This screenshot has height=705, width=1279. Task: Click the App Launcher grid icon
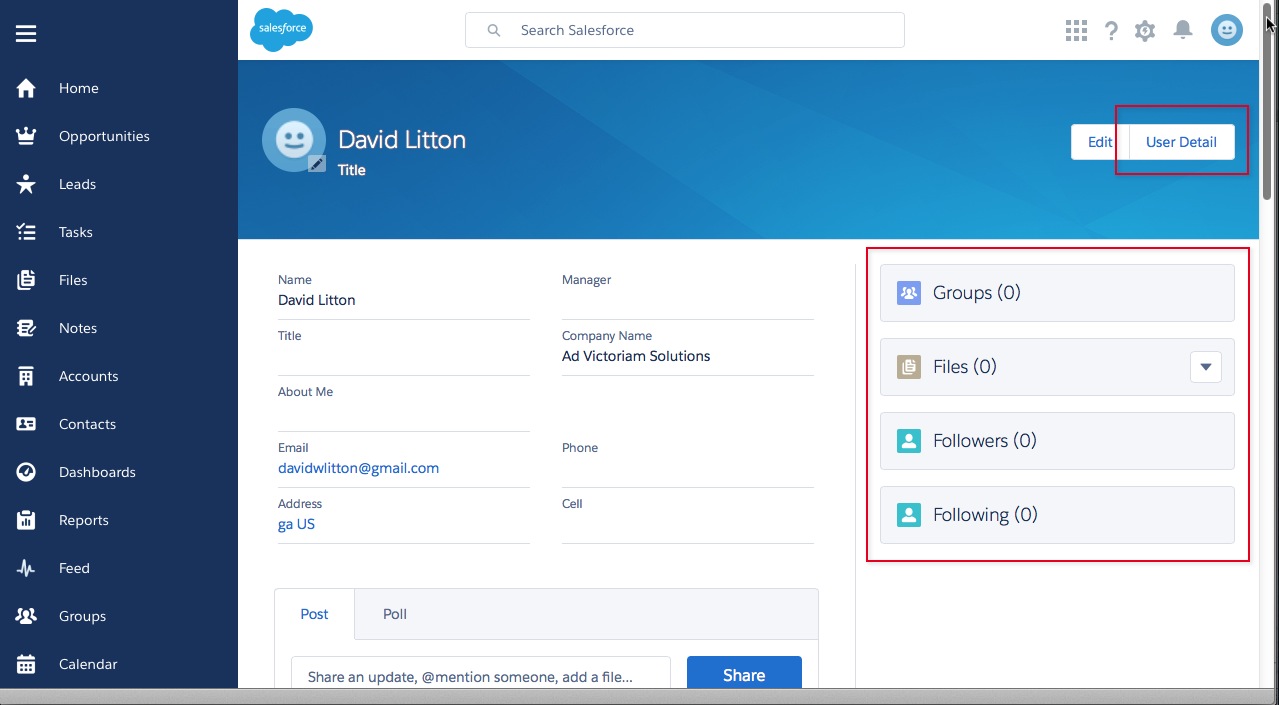coord(1076,31)
